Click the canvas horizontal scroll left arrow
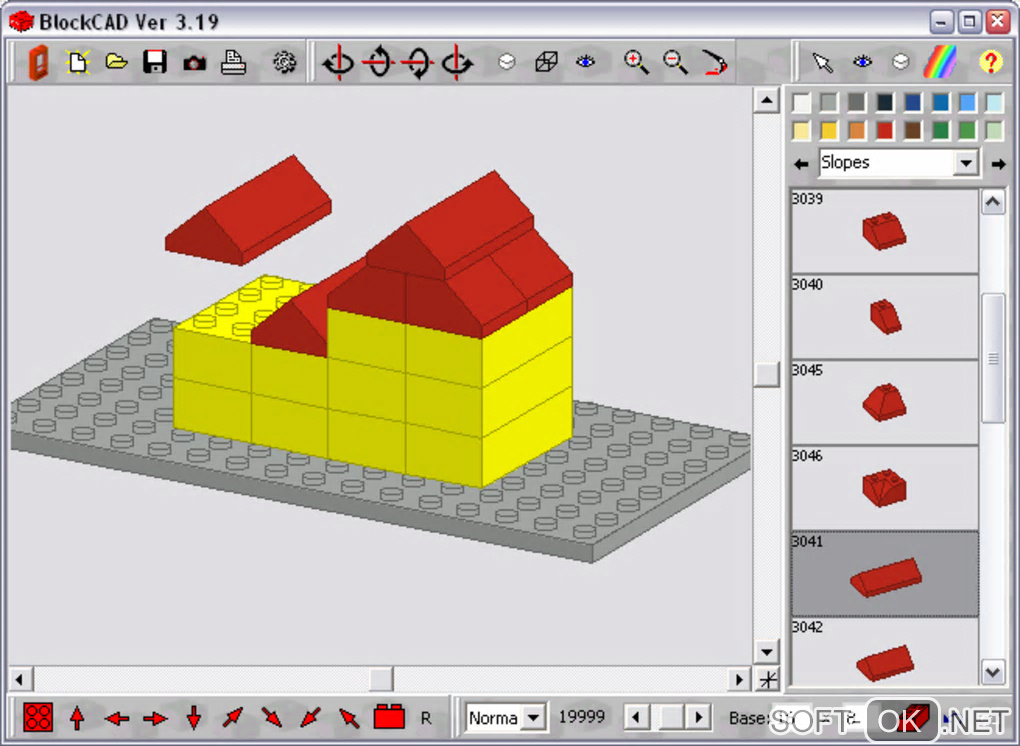The image size is (1020, 746). point(20,680)
